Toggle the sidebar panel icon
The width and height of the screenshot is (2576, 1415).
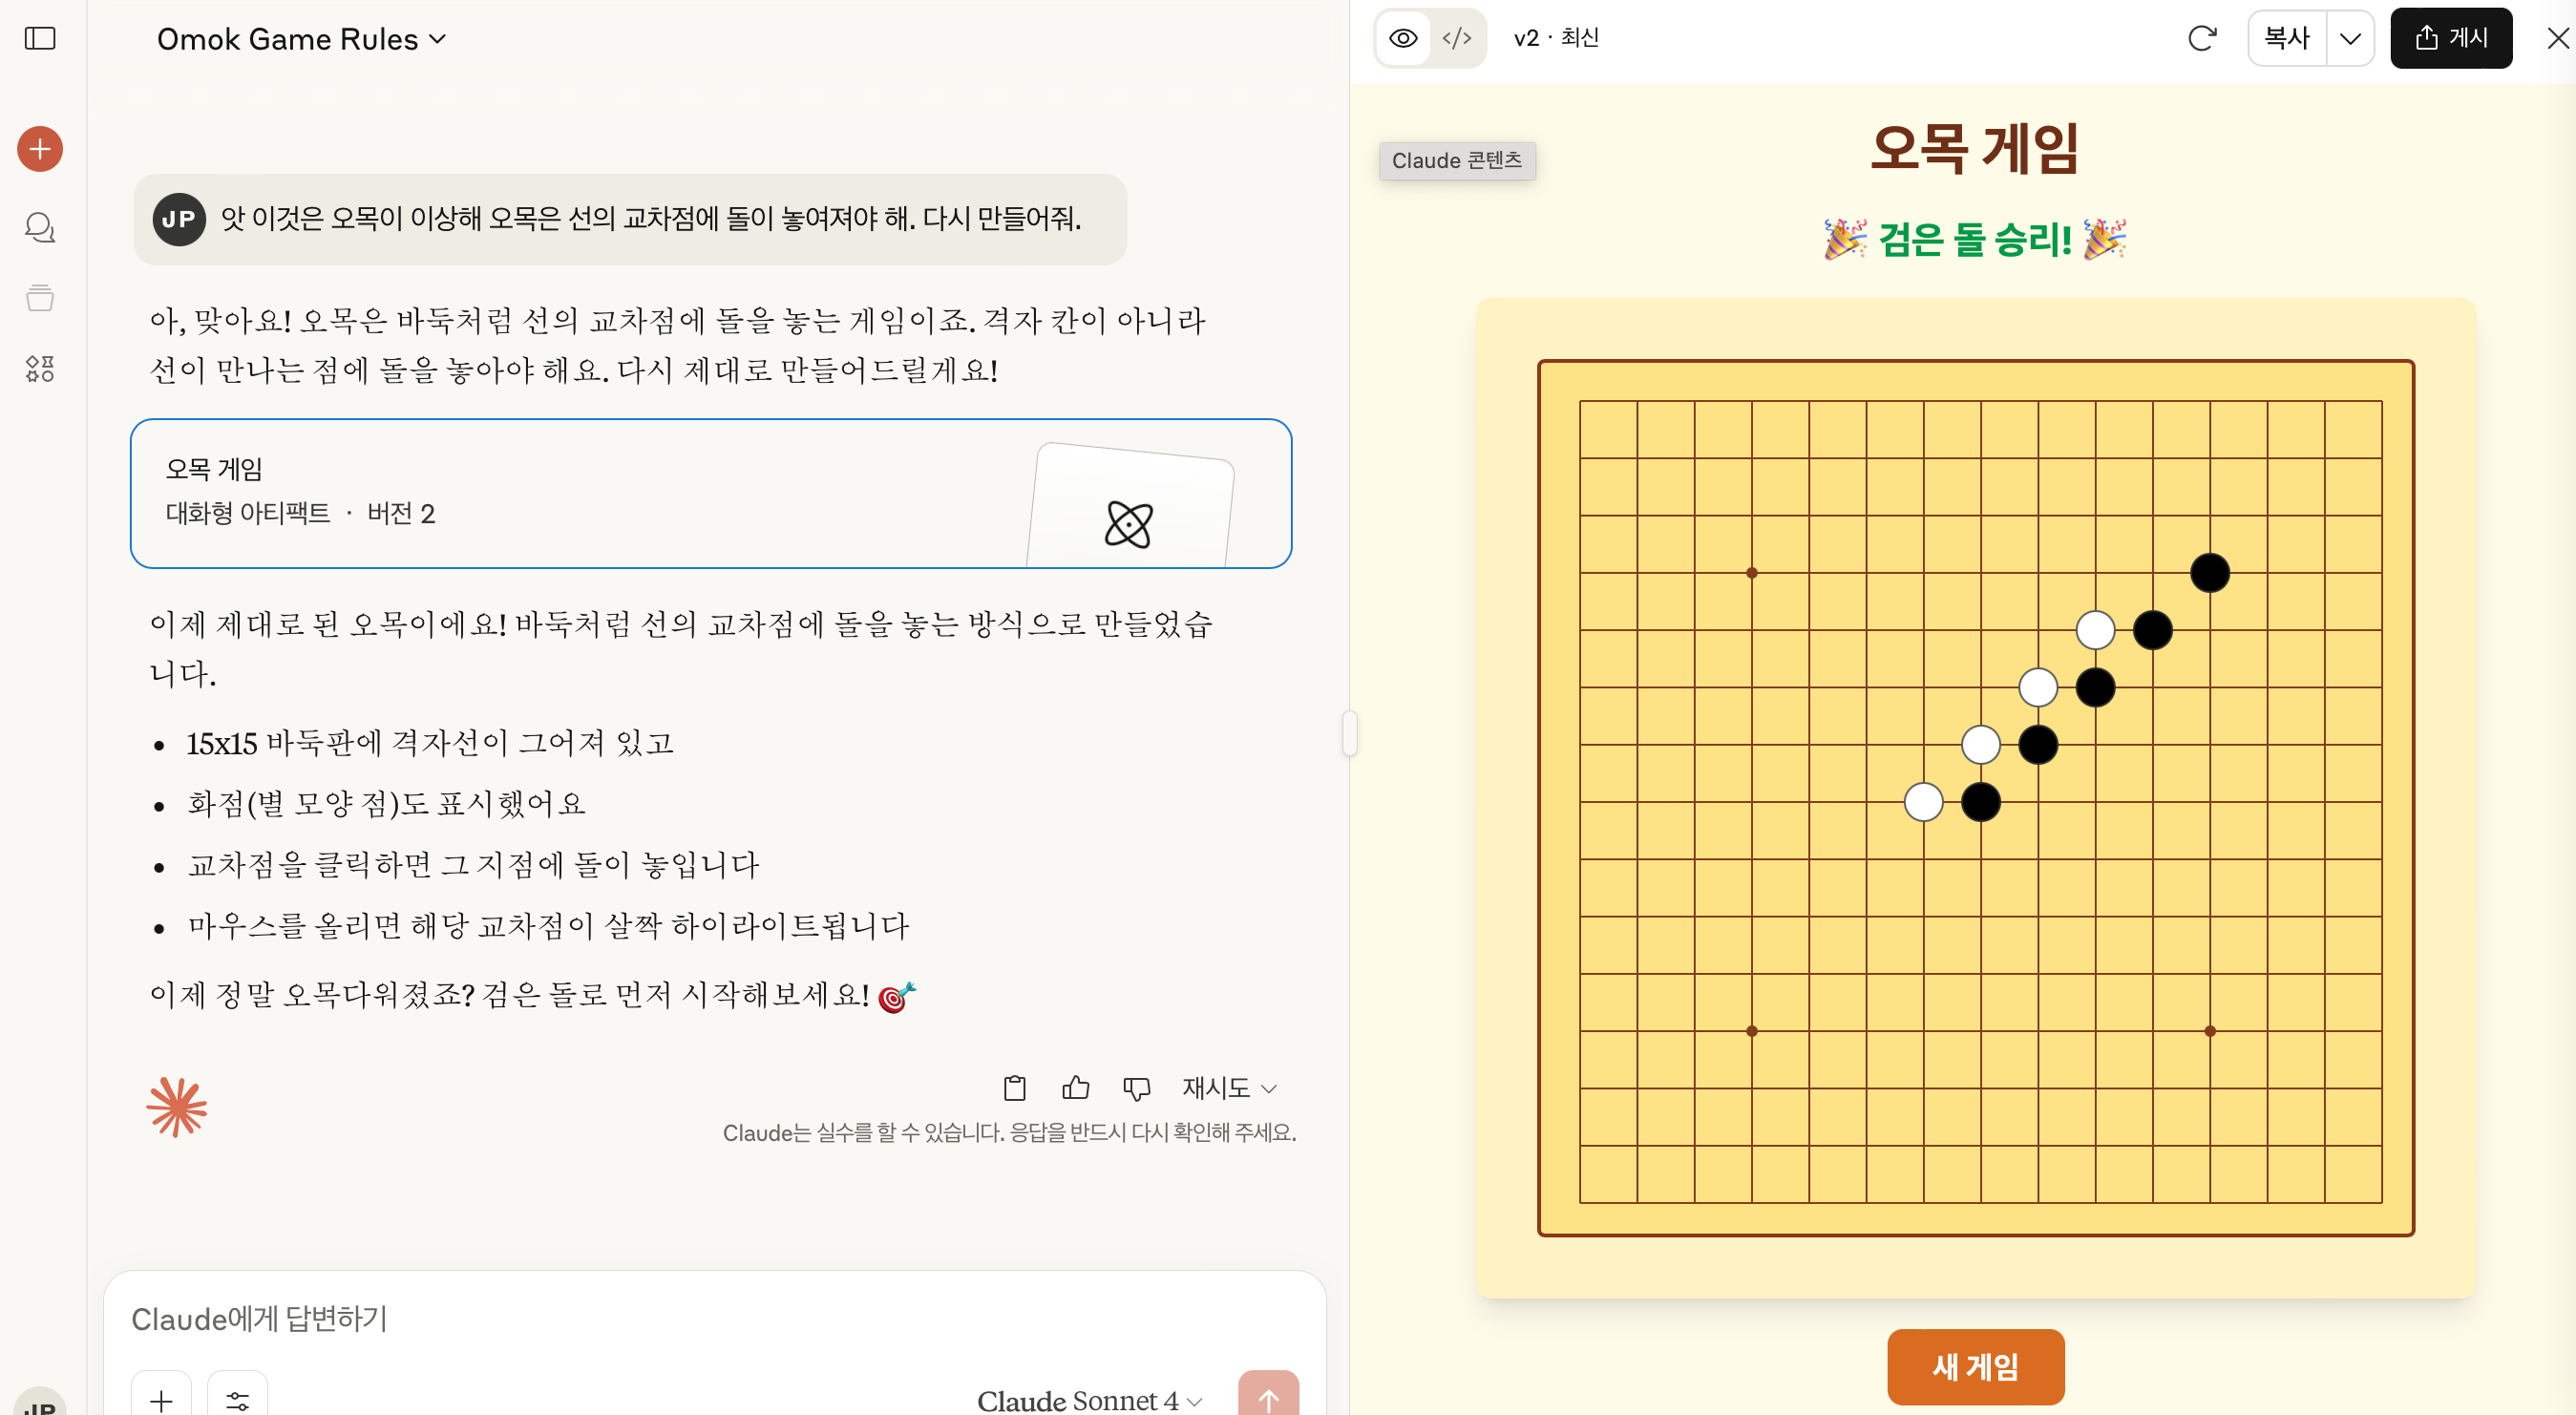click(40, 38)
